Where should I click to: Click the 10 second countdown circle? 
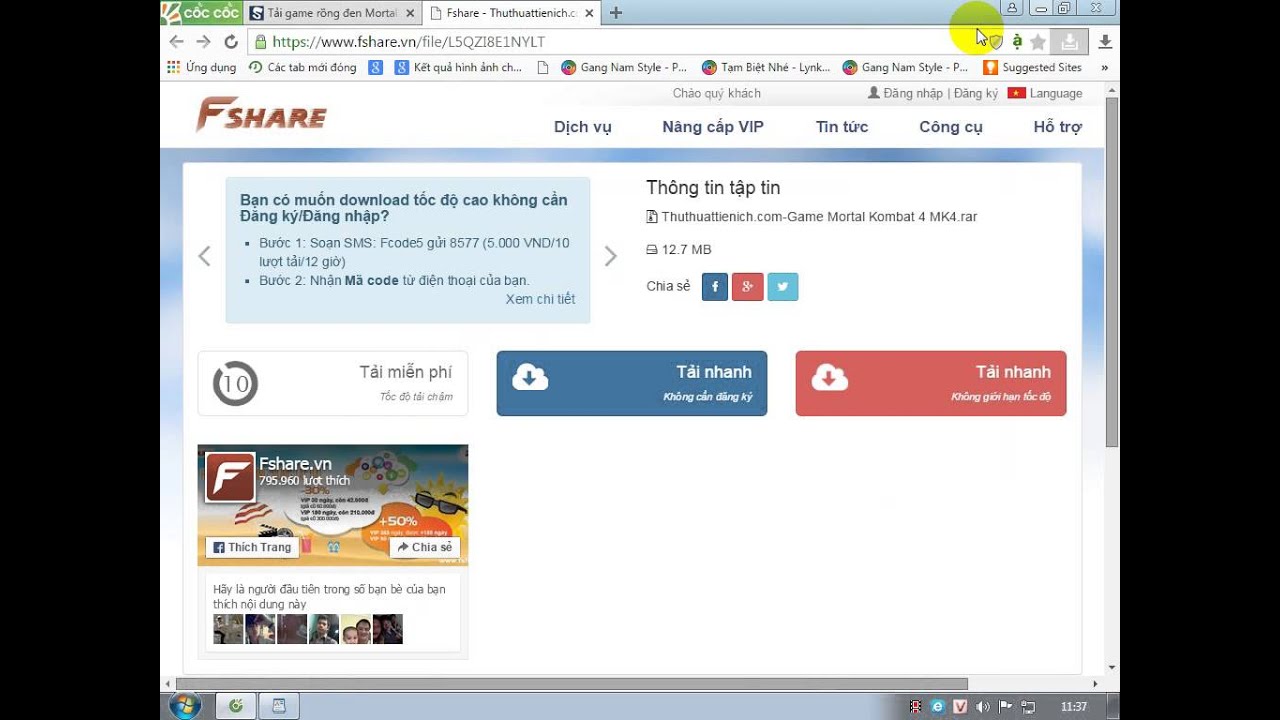[x=236, y=384]
